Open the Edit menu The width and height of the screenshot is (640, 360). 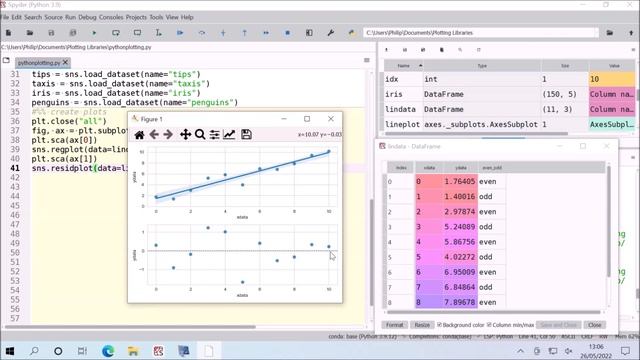[16, 17]
